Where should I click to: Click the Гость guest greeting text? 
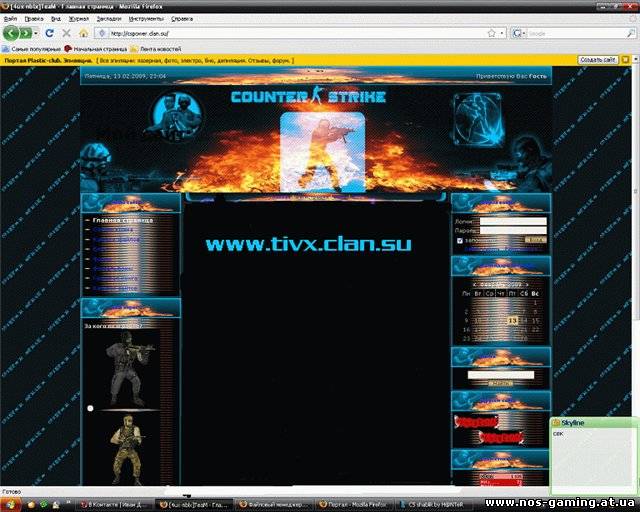point(538,76)
